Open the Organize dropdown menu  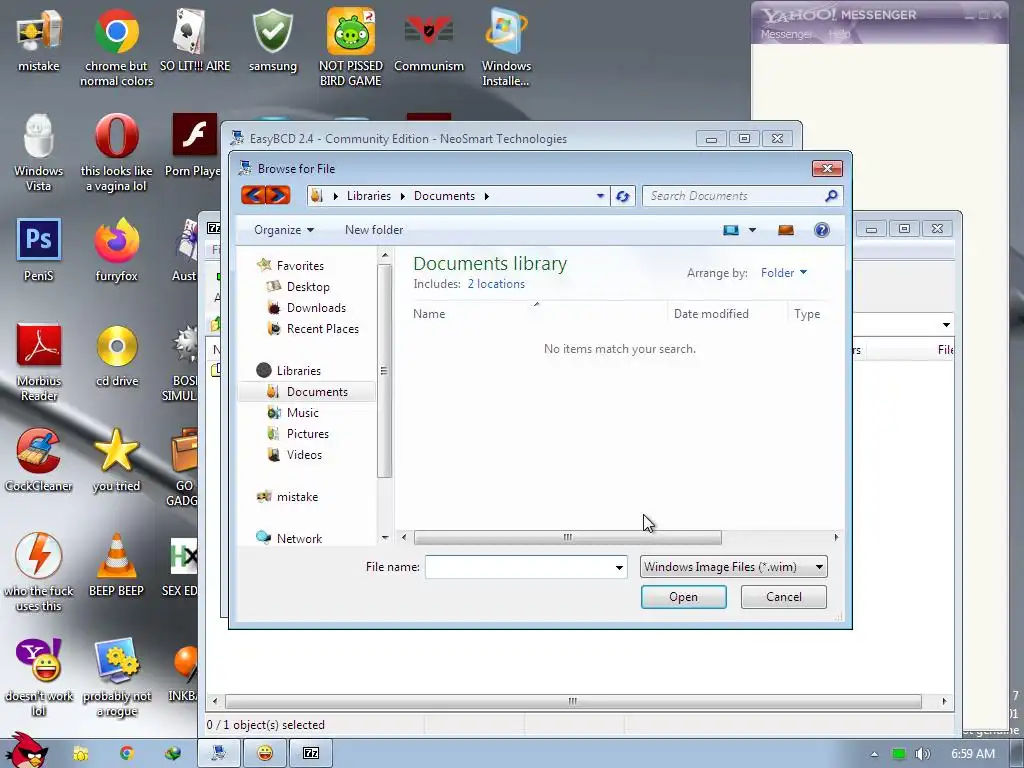point(284,230)
